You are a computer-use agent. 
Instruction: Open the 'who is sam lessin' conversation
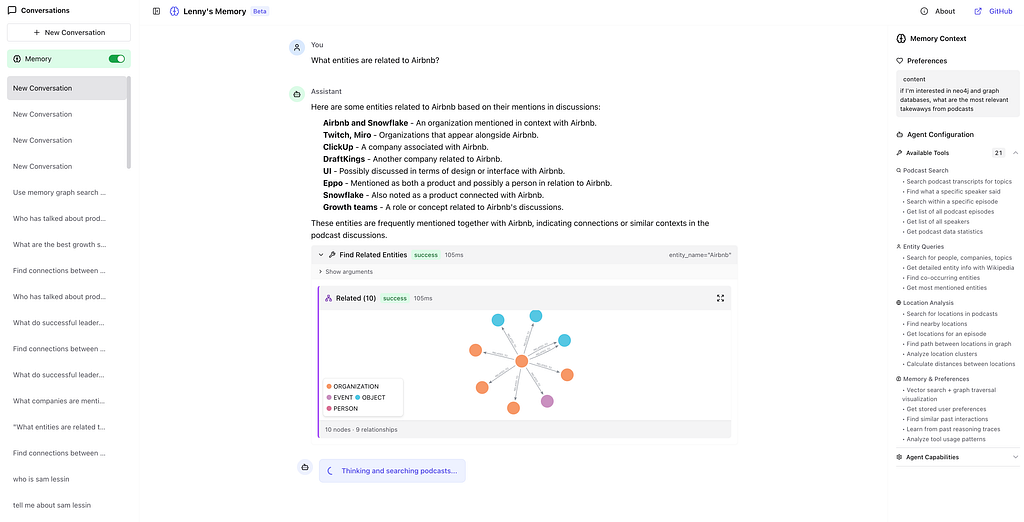point(42,479)
